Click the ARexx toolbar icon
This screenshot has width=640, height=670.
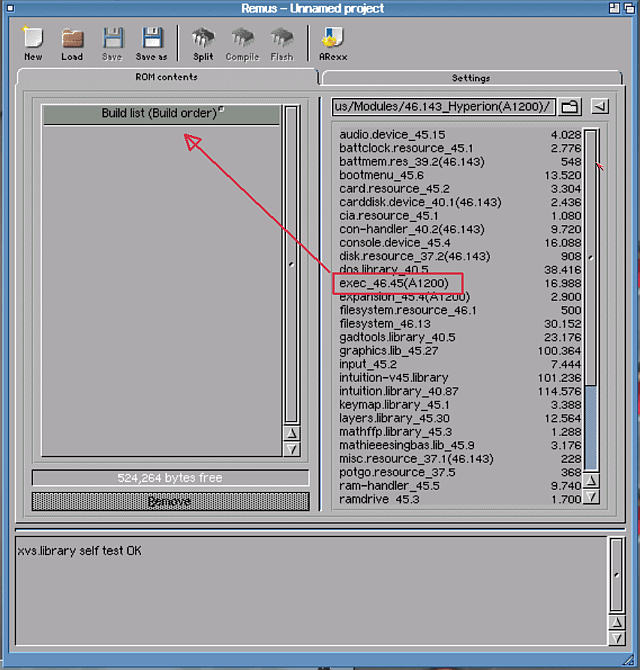point(331,43)
